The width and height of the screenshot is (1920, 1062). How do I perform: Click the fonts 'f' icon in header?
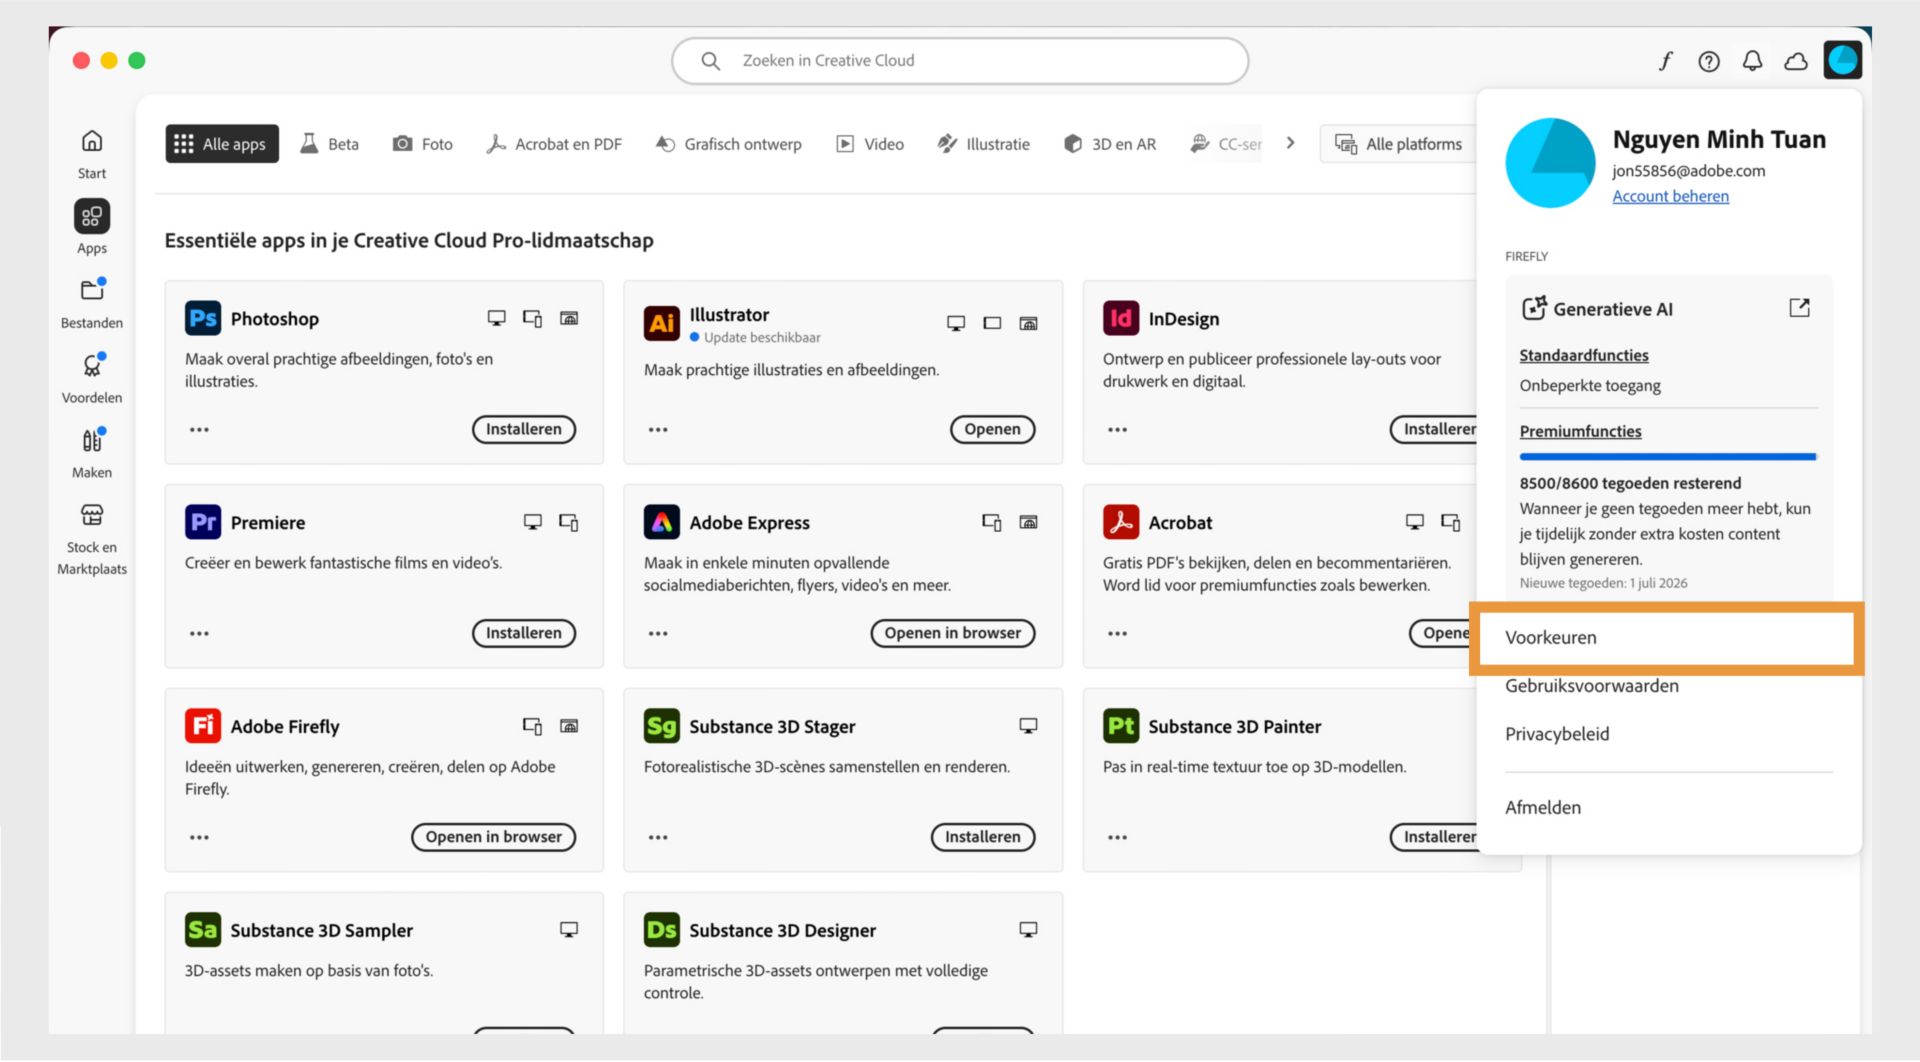[x=1665, y=61]
